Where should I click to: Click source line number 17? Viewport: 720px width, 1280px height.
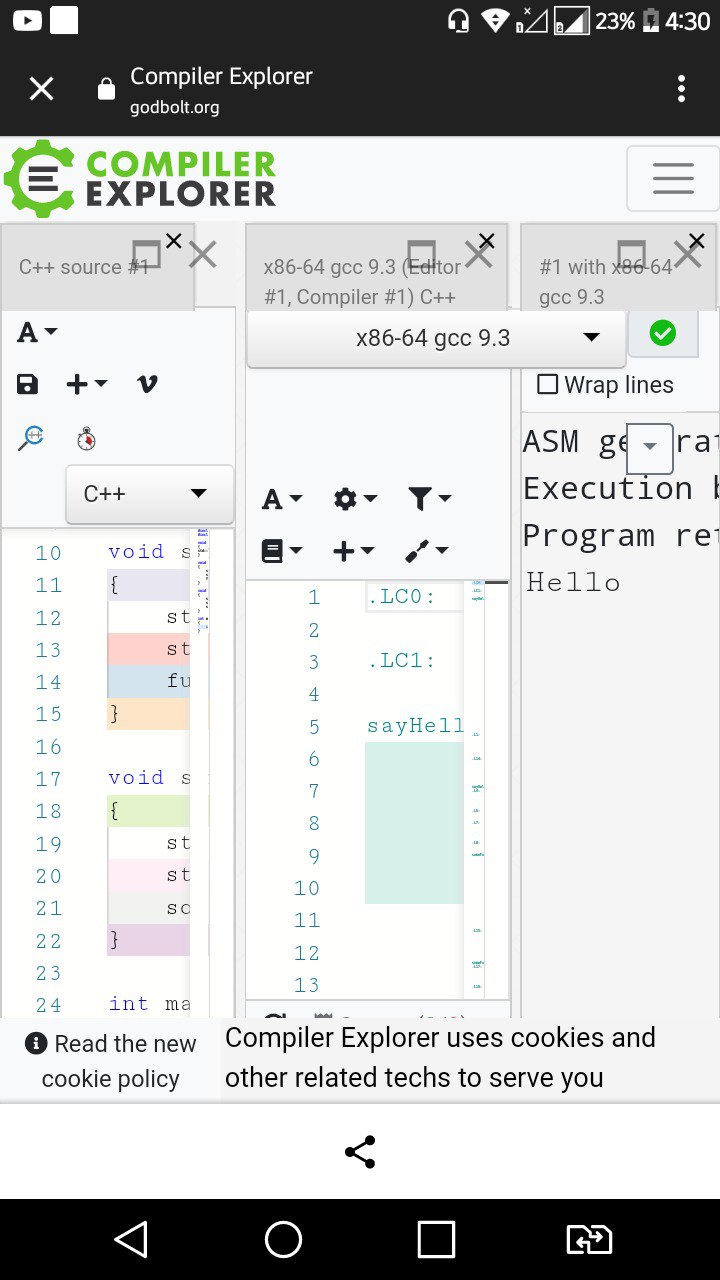coord(49,779)
